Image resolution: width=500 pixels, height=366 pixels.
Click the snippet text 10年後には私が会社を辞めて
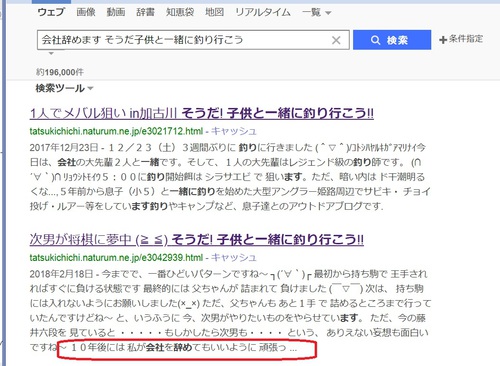[x=132, y=347]
